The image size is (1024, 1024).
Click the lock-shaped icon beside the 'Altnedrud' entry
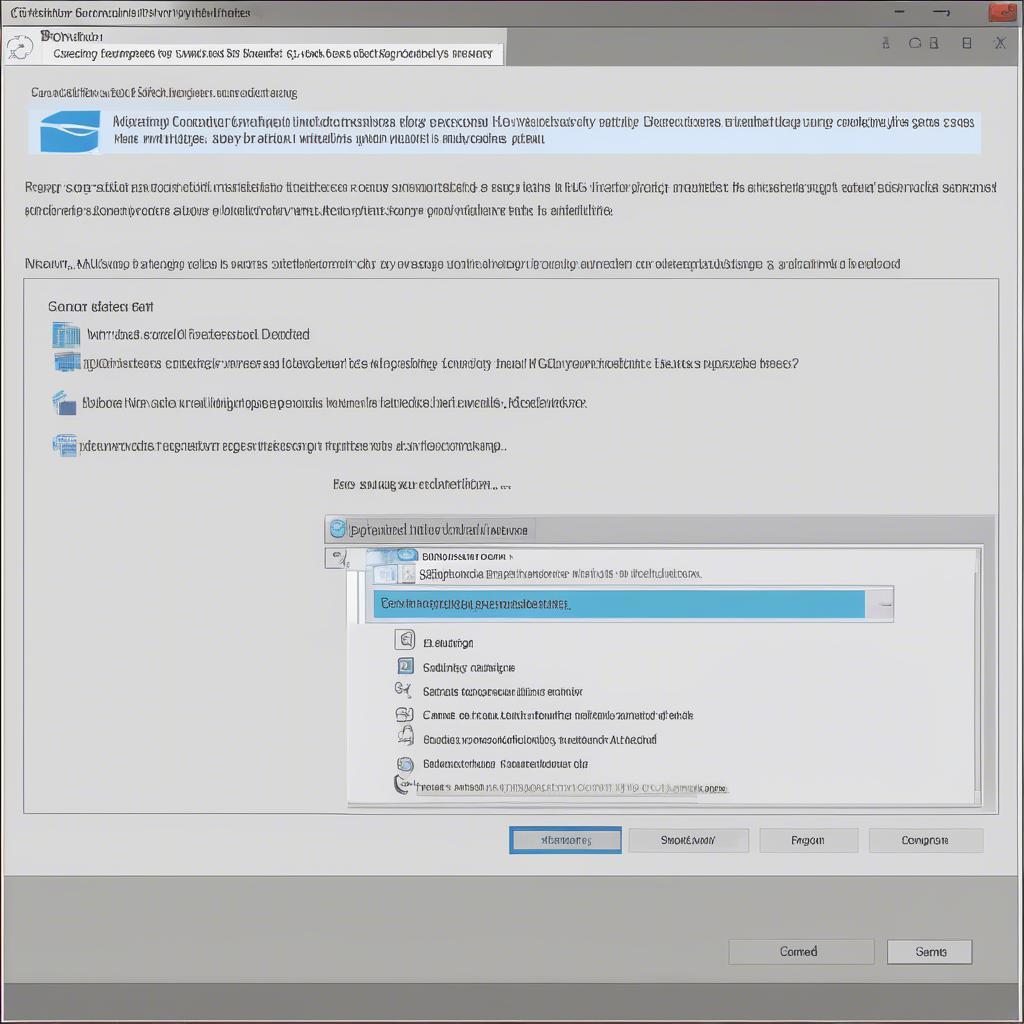point(406,736)
